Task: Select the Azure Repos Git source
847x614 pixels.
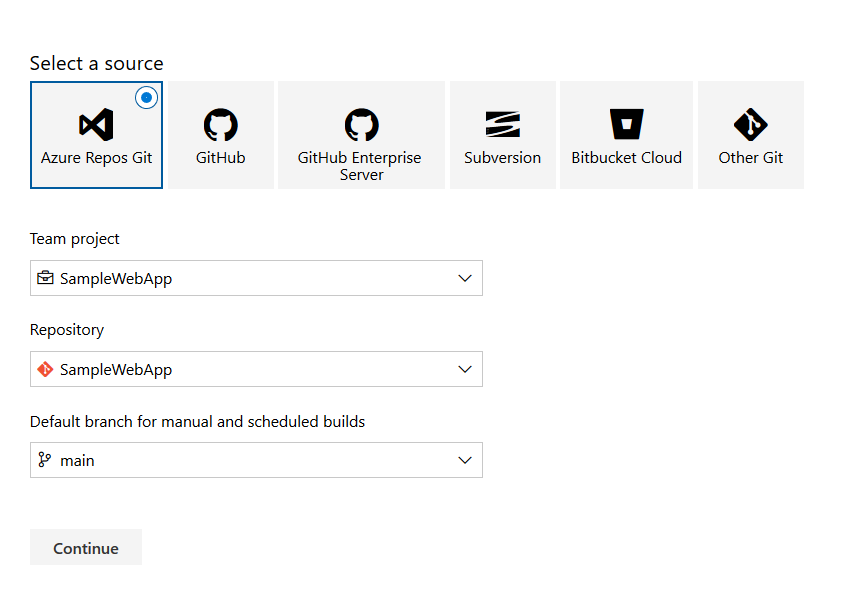Action: tap(96, 135)
